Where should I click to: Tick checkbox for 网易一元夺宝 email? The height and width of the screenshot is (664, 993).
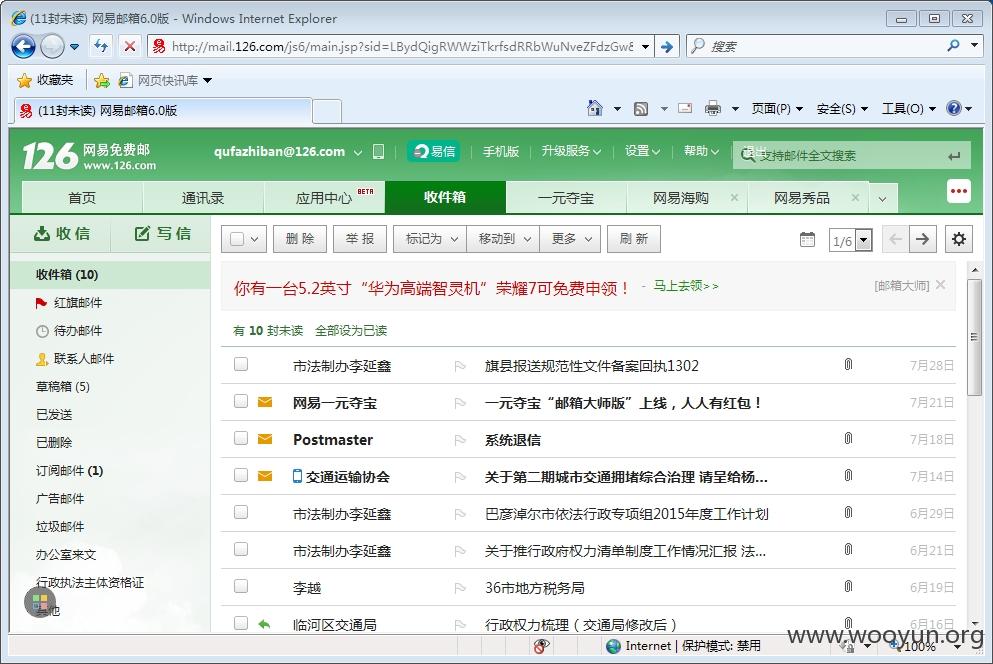[x=241, y=401]
